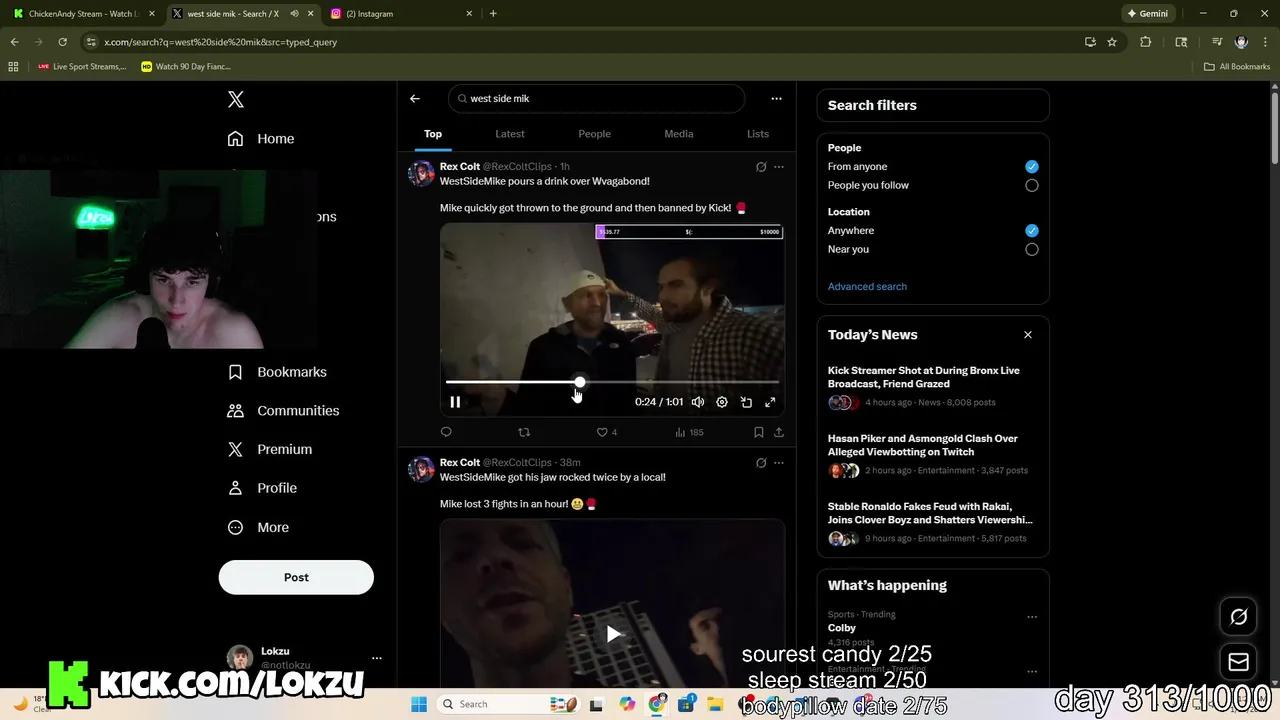Open more options on the 38m post
1280x720 pixels.
(x=779, y=463)
